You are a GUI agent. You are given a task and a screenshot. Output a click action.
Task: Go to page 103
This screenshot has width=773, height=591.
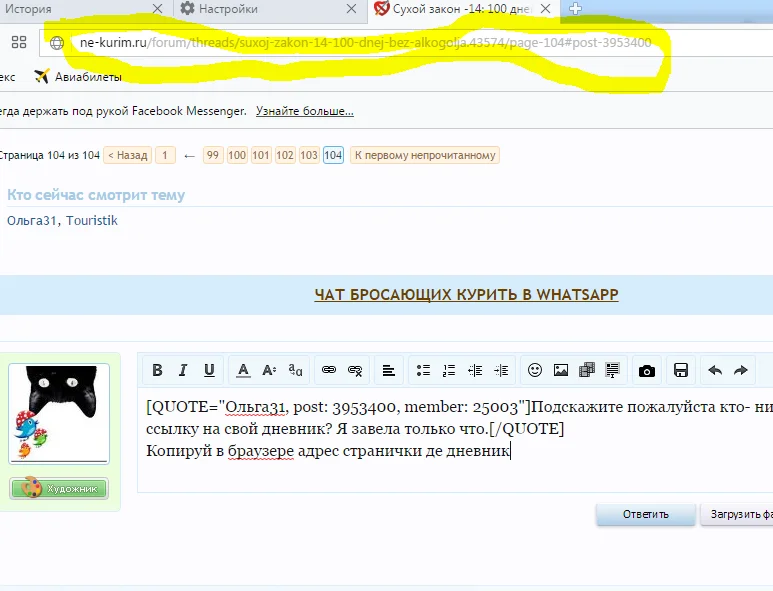point(309,155)
